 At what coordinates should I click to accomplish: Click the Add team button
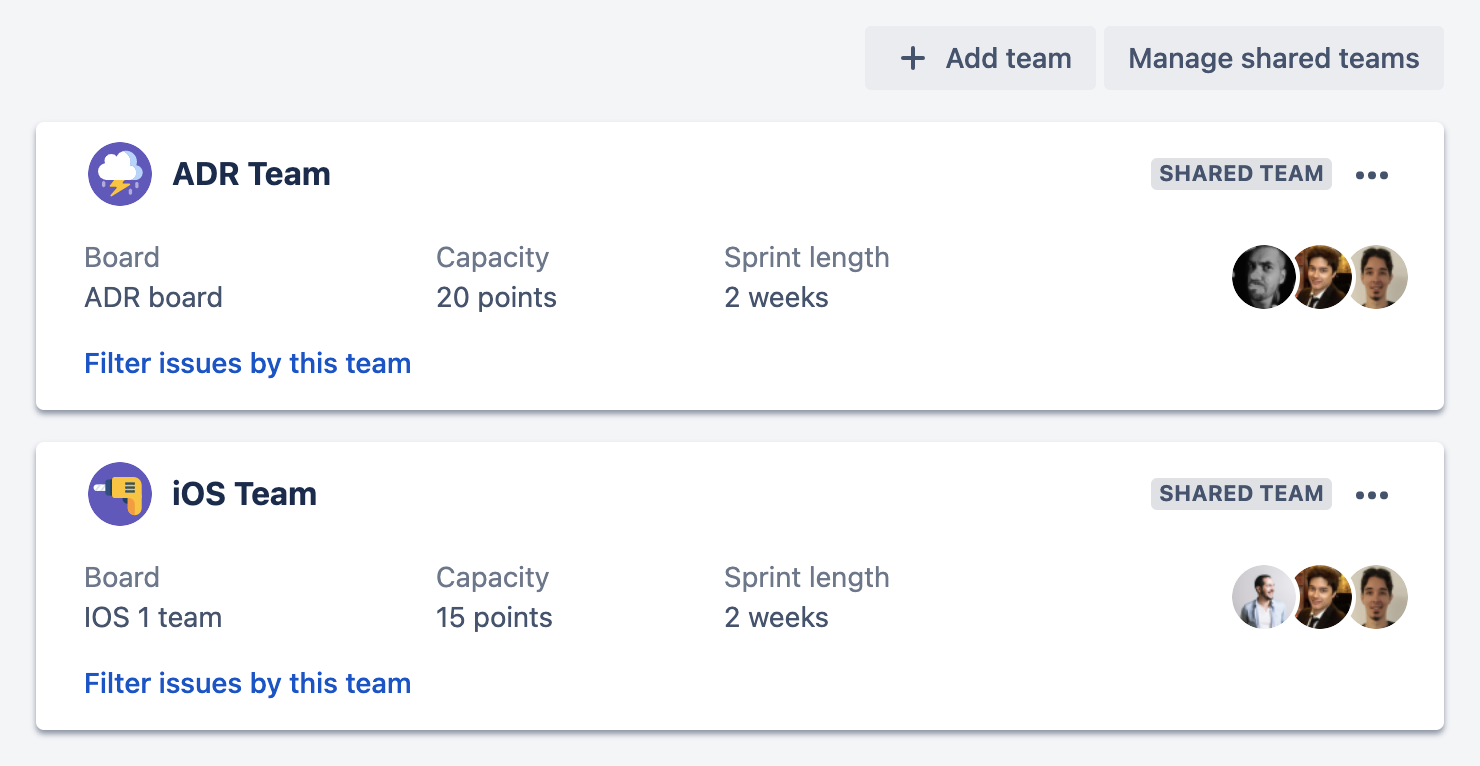(979, 58)
